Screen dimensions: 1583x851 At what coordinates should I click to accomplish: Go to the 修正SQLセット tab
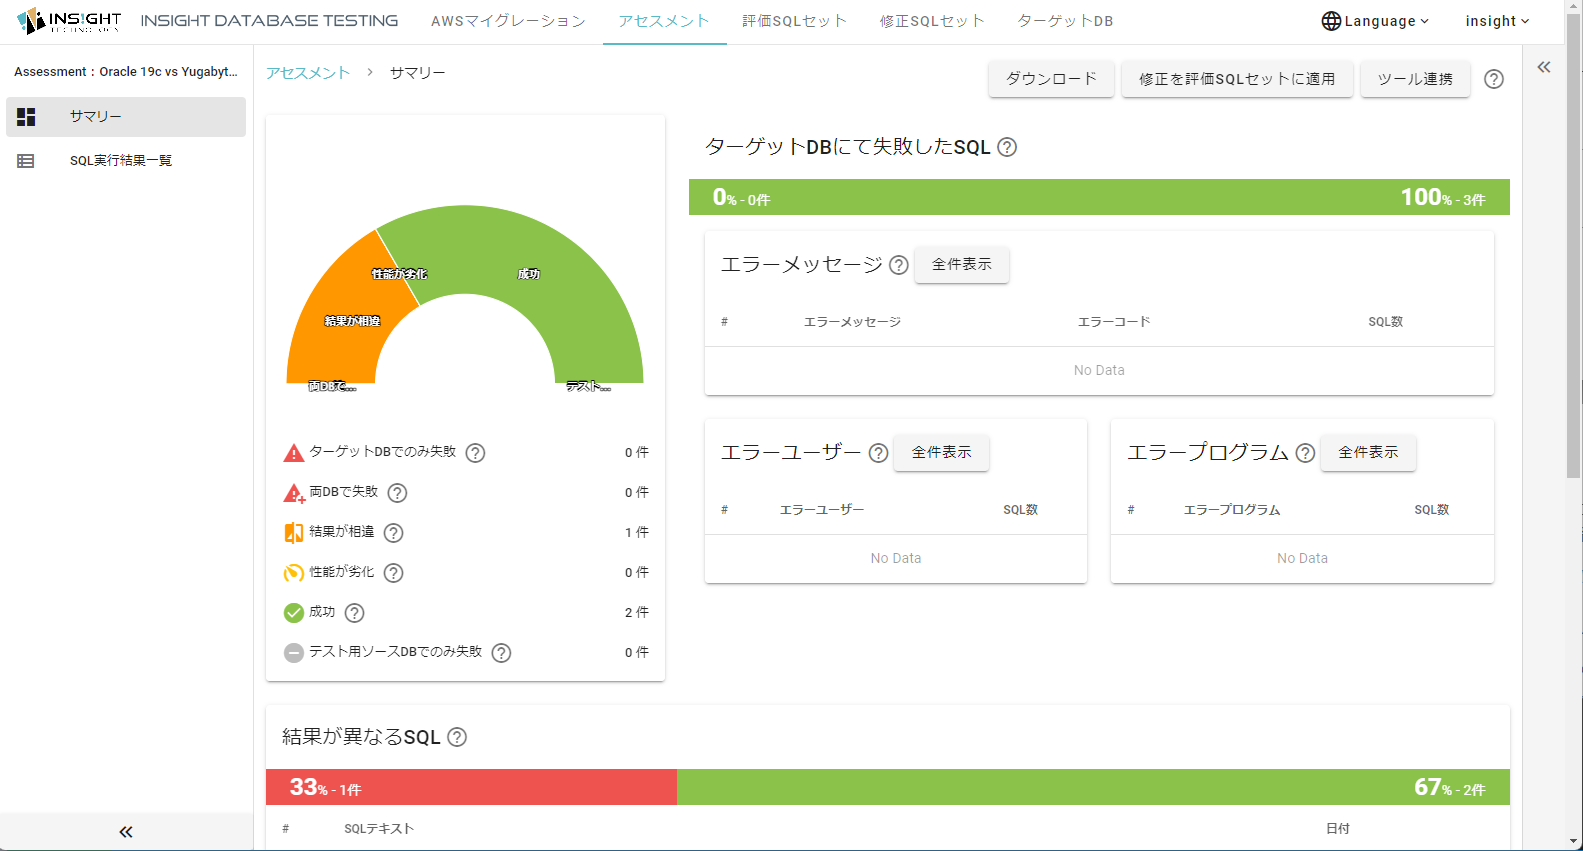(932, 21)
